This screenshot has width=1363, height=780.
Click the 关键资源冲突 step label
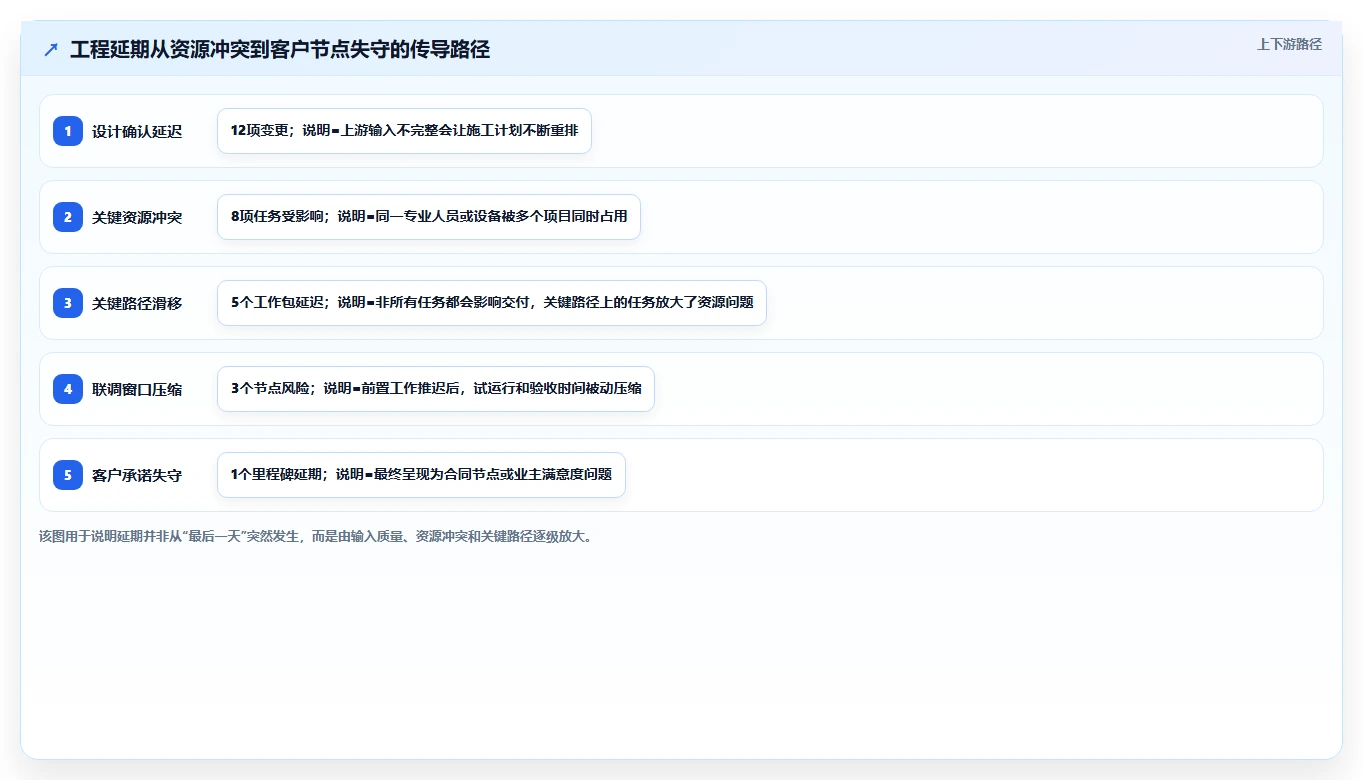(x=137, y=217)
